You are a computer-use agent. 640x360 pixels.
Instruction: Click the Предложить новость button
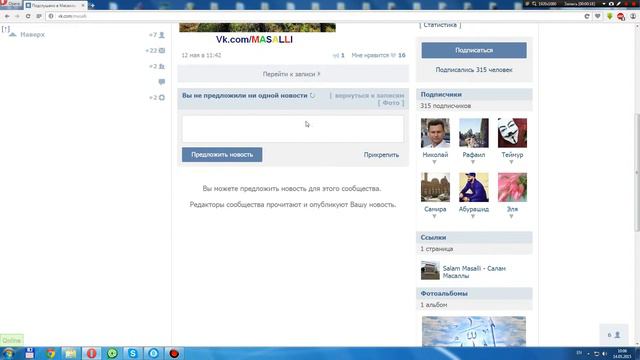pyautogui.click(x=222, y=155)
